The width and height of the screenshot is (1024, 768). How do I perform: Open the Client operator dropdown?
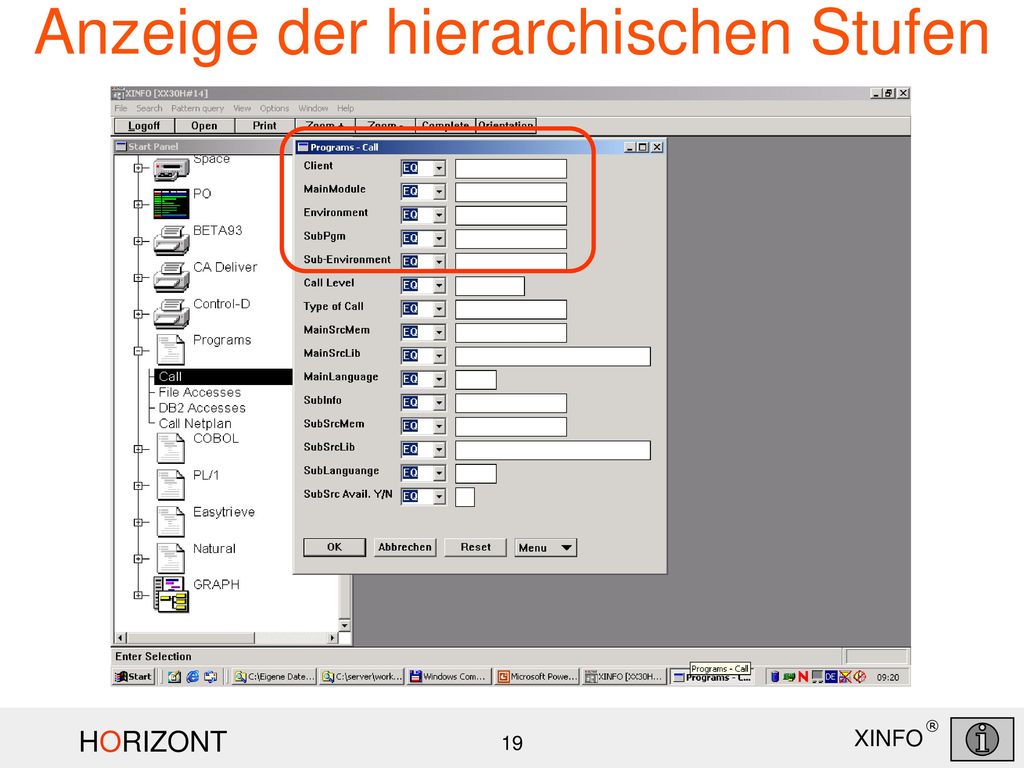(439, 168)
